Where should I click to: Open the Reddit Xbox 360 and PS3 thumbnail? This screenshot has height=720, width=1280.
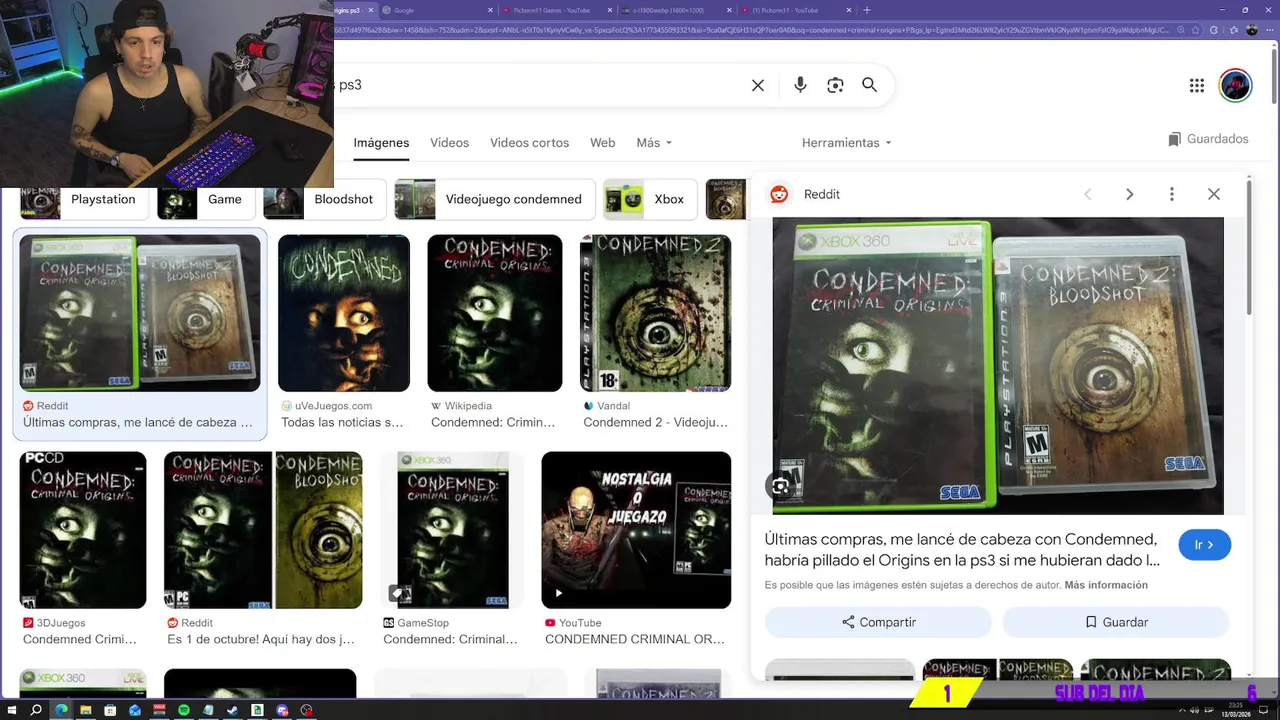[x=140, y=313]
